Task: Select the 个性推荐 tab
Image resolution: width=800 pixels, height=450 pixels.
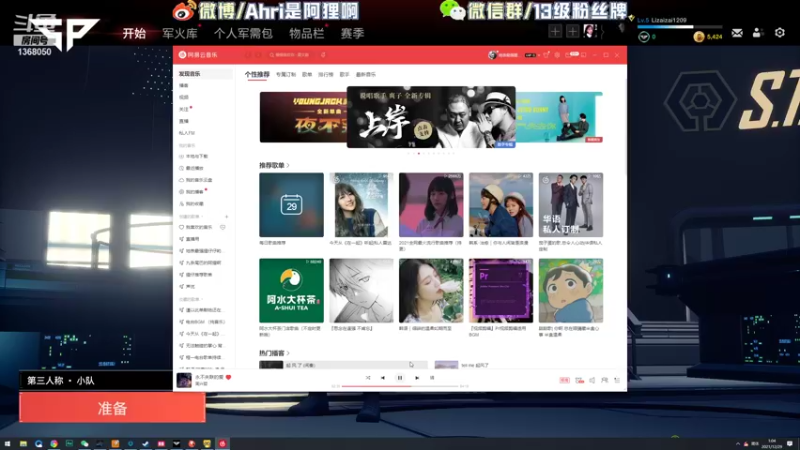Action: (257, 74)
